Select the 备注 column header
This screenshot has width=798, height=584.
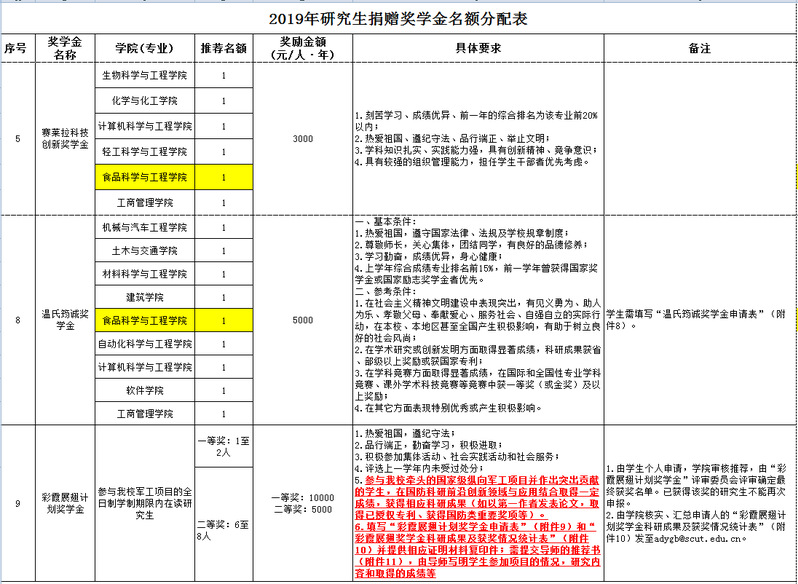point(699,48)
